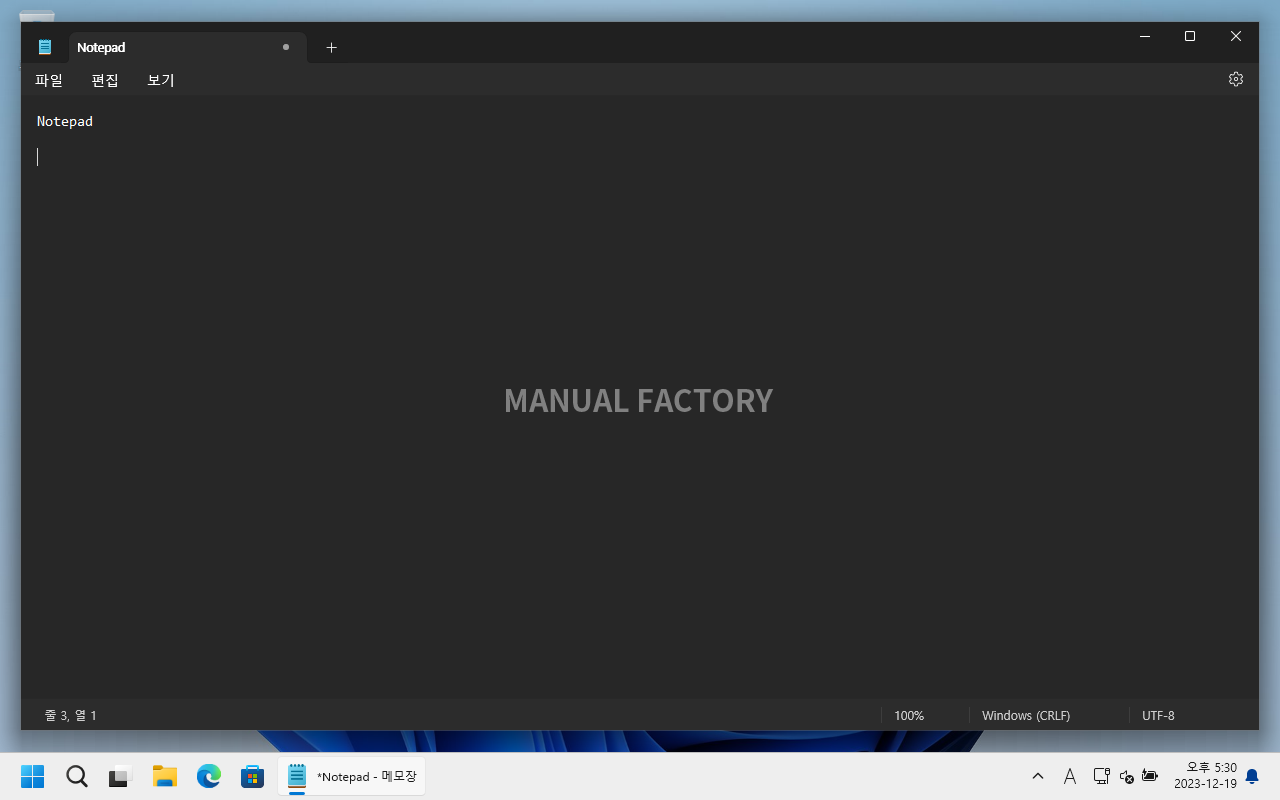This screenshot has height=800, width=1280.
Task: Minimize the Notepad window
Action: point(1144,36)
